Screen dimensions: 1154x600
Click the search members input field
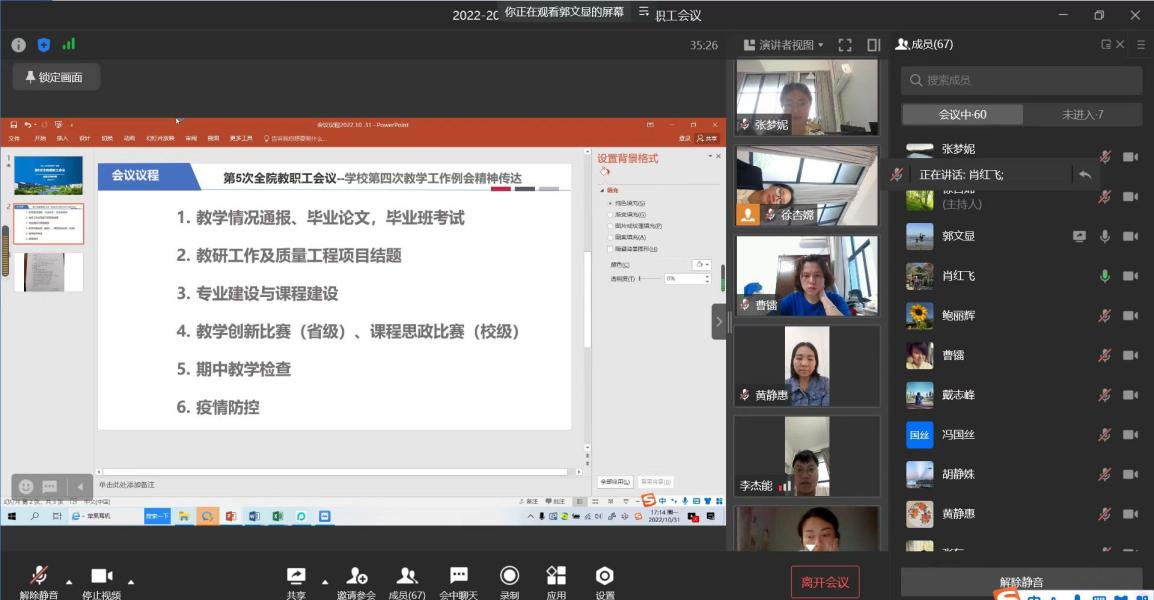pyautogui.click(x=1022, y=80)
